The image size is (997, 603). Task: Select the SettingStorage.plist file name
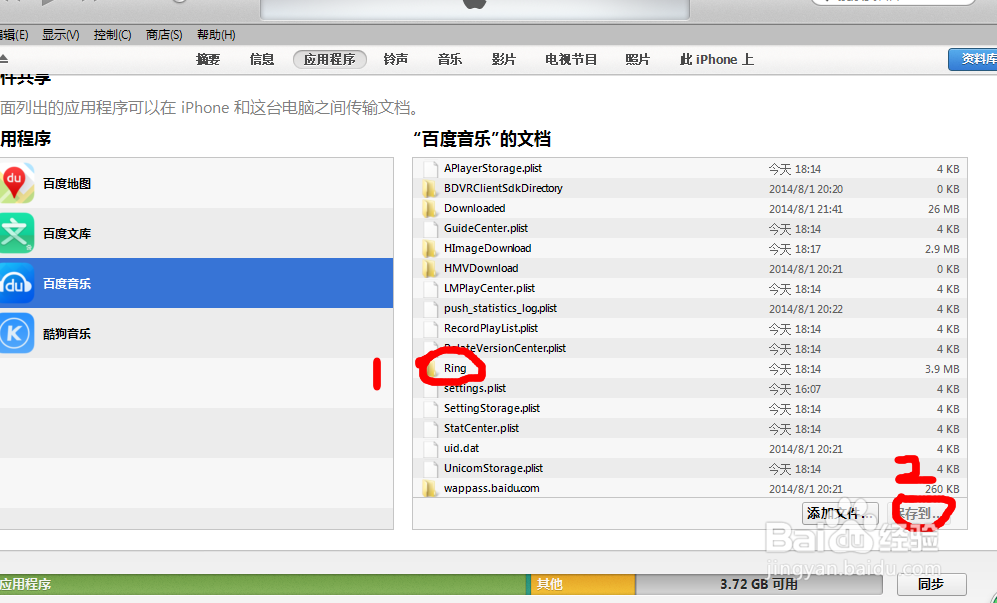(x=492, y=408)
